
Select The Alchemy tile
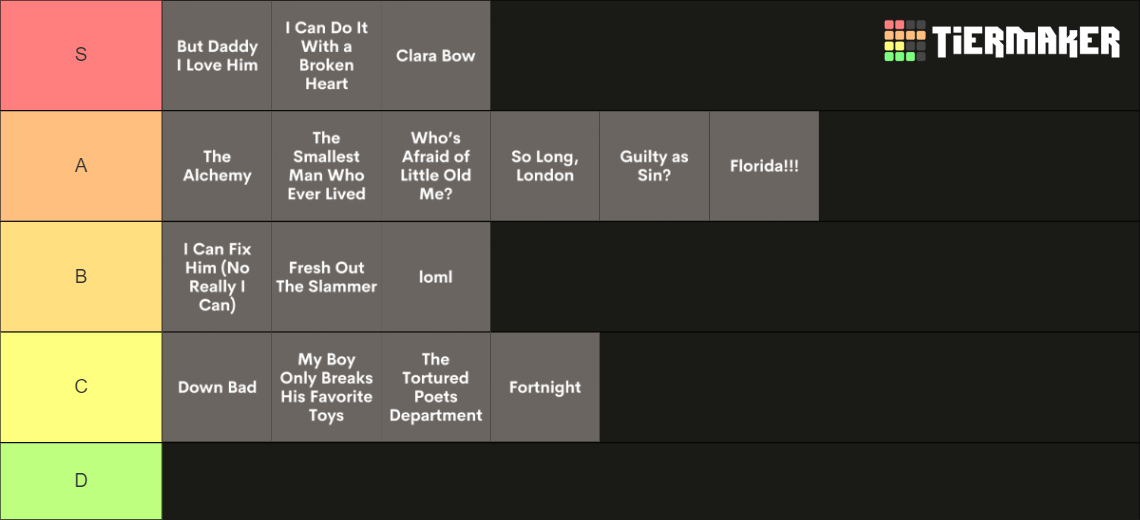tap(217, 166)
